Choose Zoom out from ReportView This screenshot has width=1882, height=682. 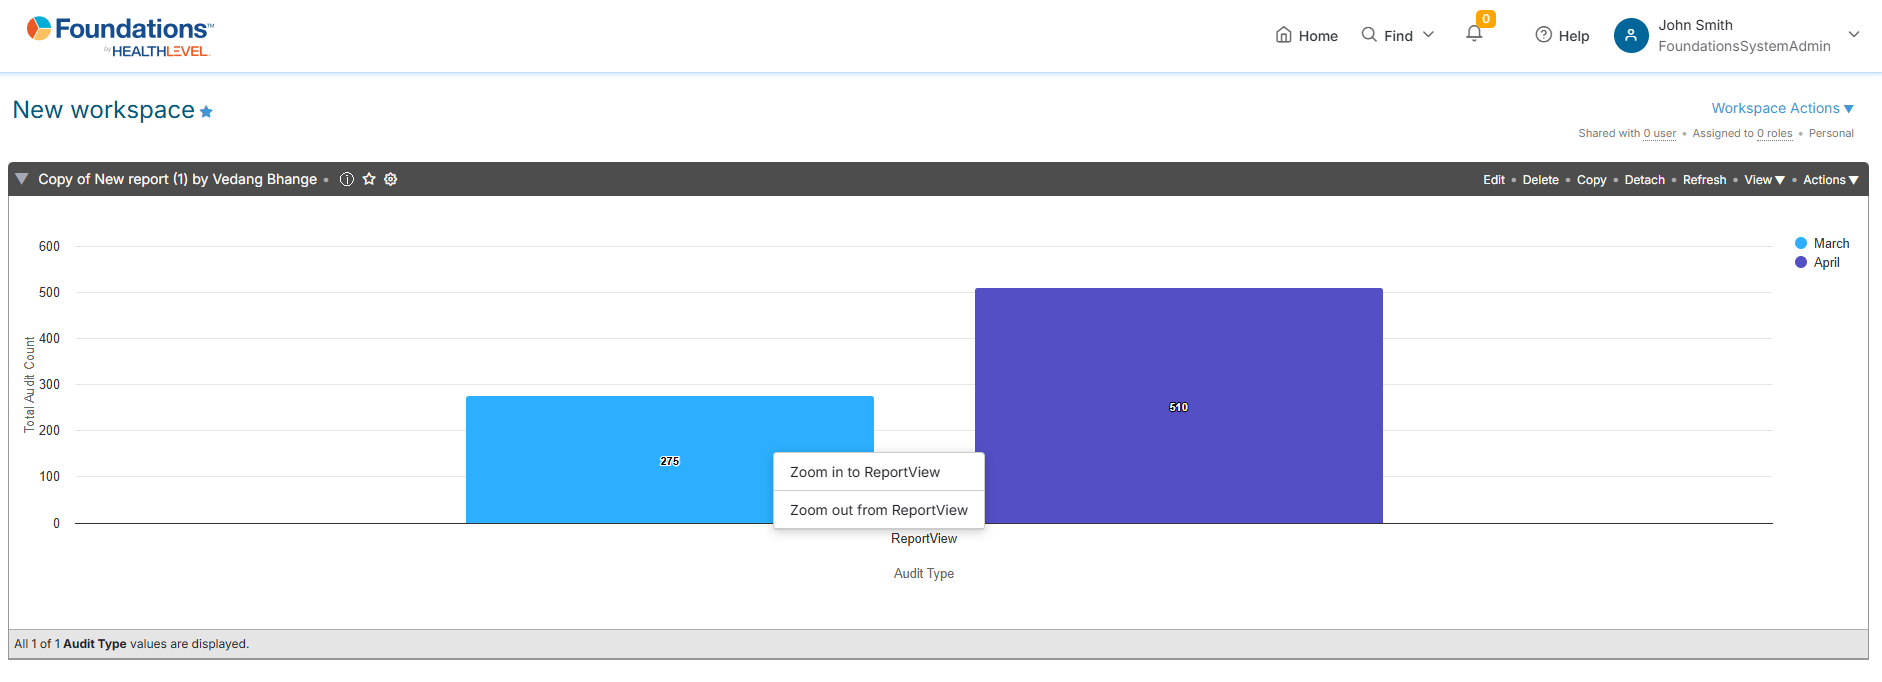pos(879,510)
